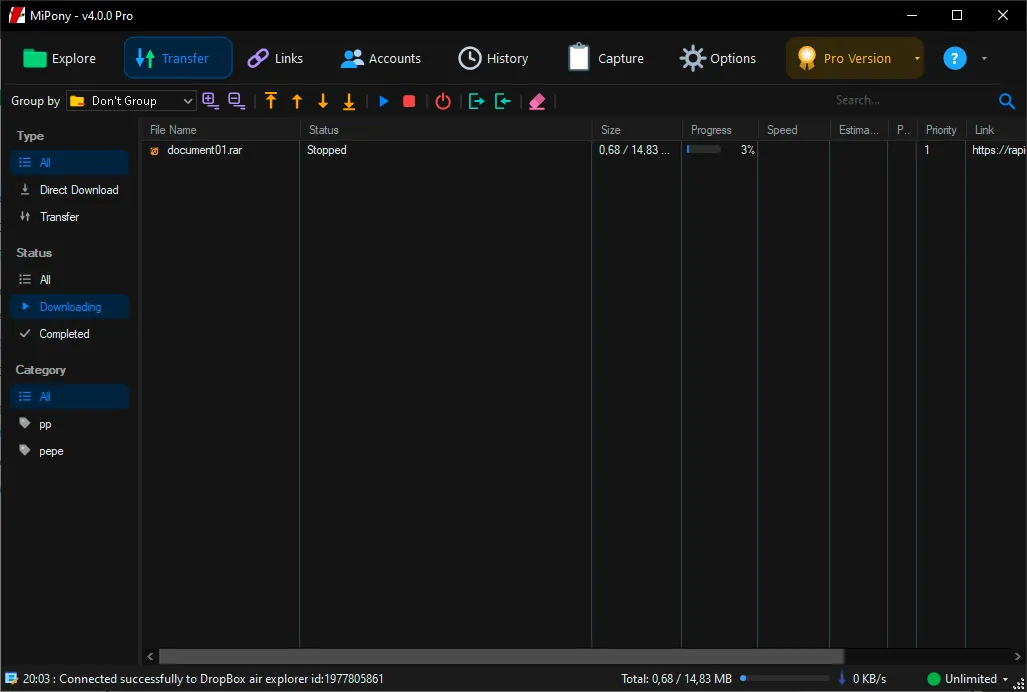Viewport: 1027px width, 692px height.
Task: Click the https://rapi link cell
Action: tap(998, 150)
